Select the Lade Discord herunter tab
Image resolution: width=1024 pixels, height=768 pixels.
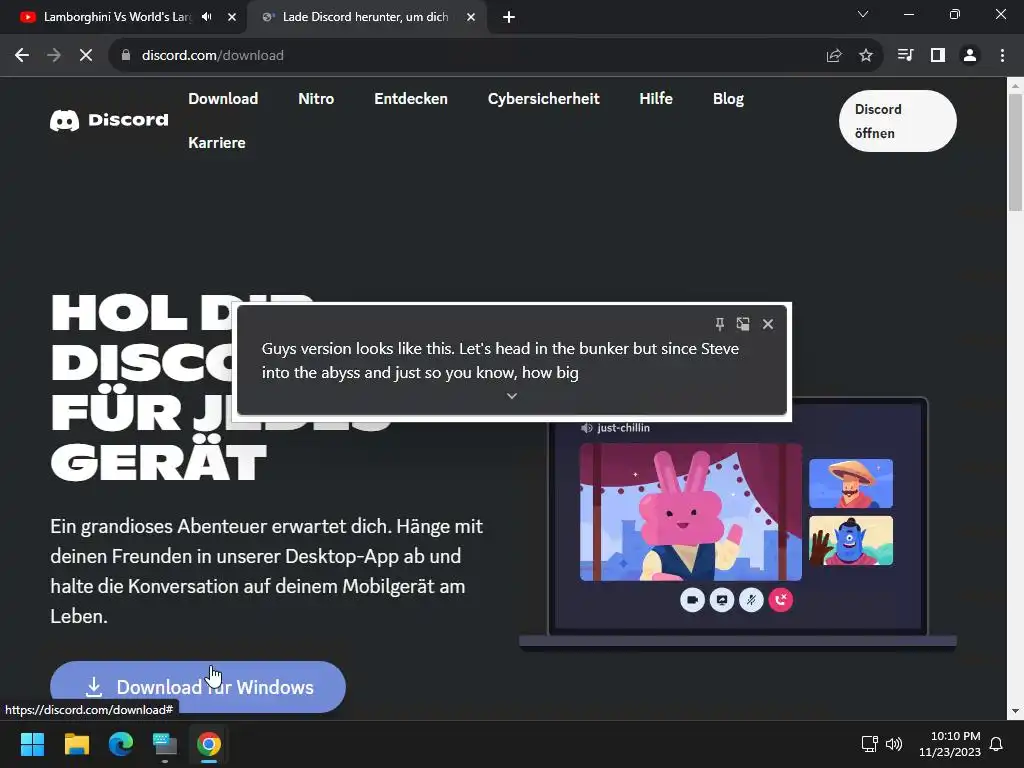(x=366, y=17)
